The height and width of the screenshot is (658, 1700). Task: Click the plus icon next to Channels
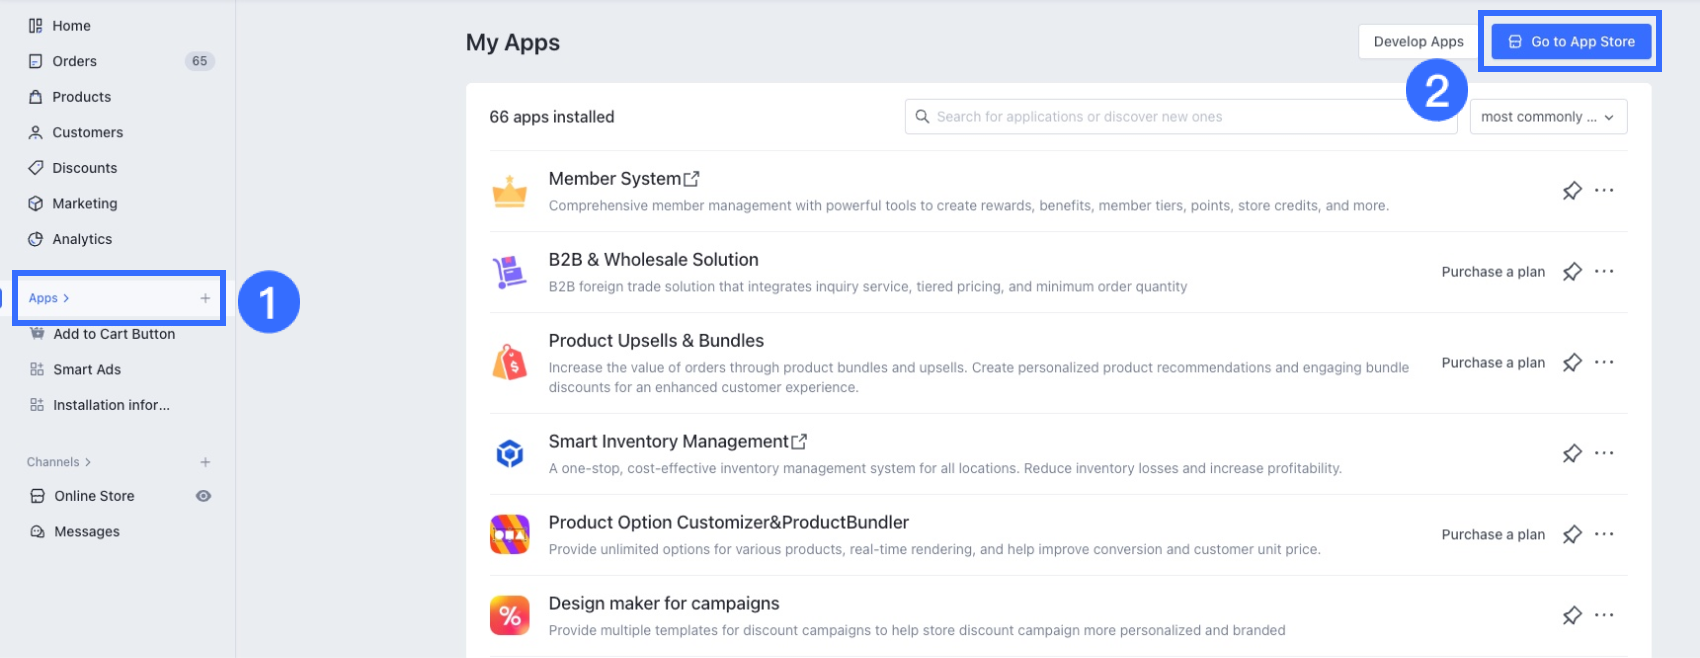[x=205, y=462]
